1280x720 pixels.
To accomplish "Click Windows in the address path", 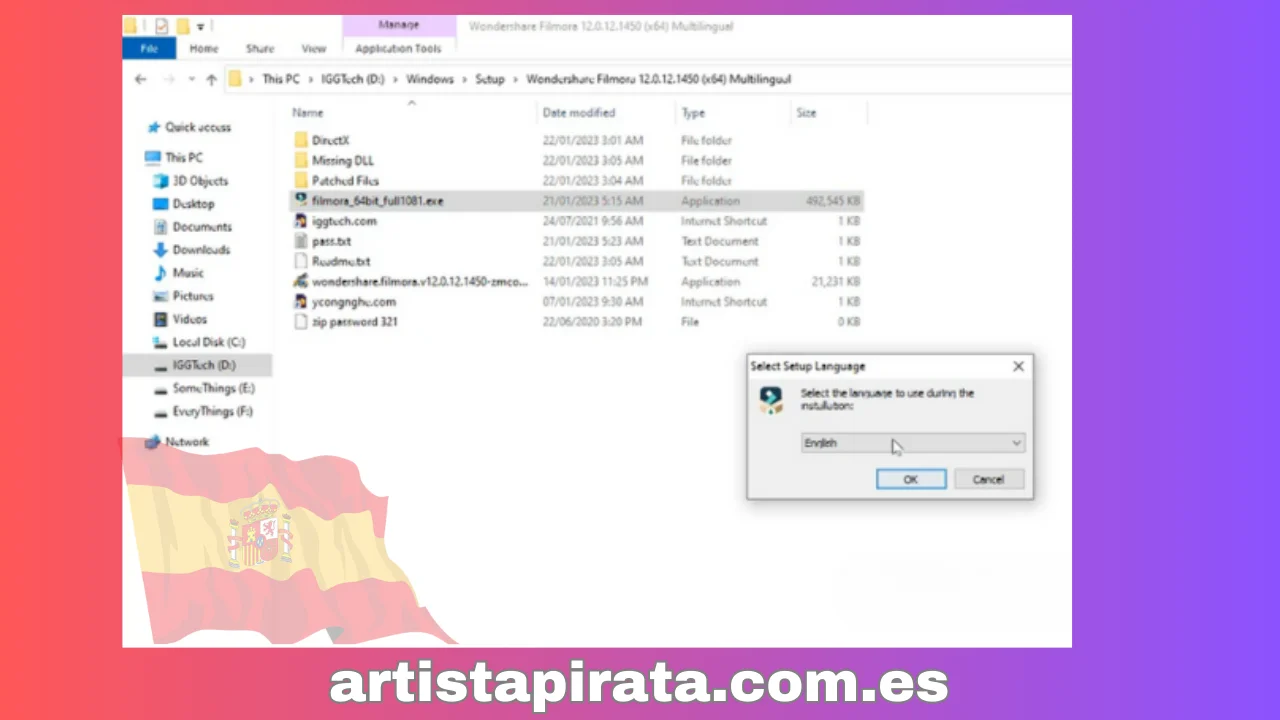I will click(x=429, y=79).
